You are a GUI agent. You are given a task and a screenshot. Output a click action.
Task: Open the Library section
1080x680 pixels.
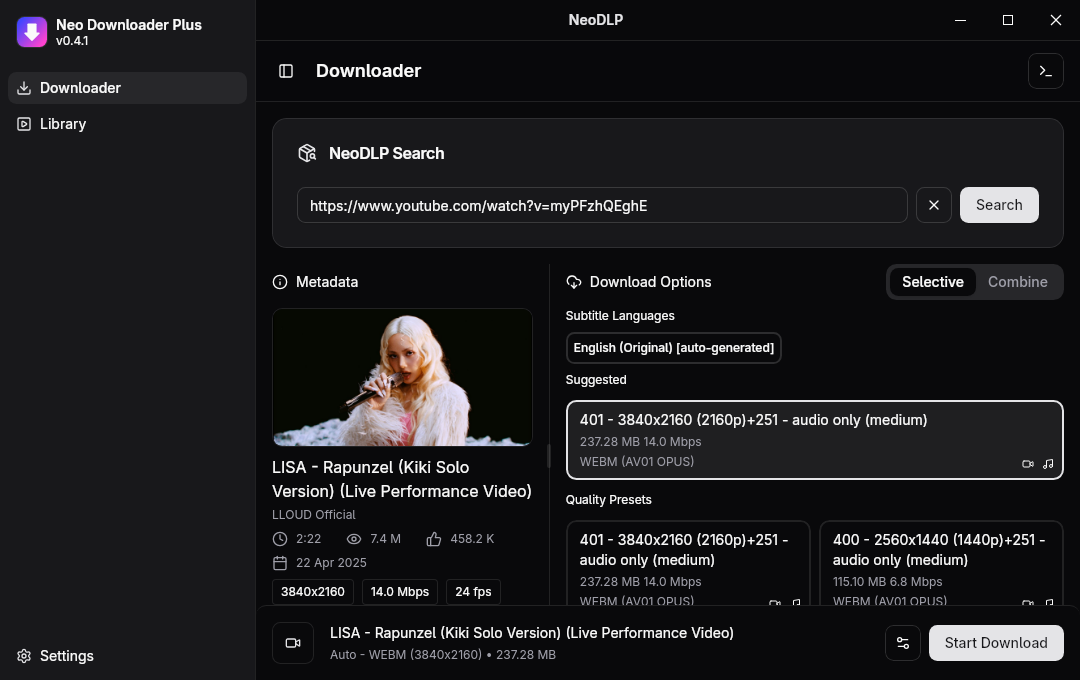tap(63, 124)
